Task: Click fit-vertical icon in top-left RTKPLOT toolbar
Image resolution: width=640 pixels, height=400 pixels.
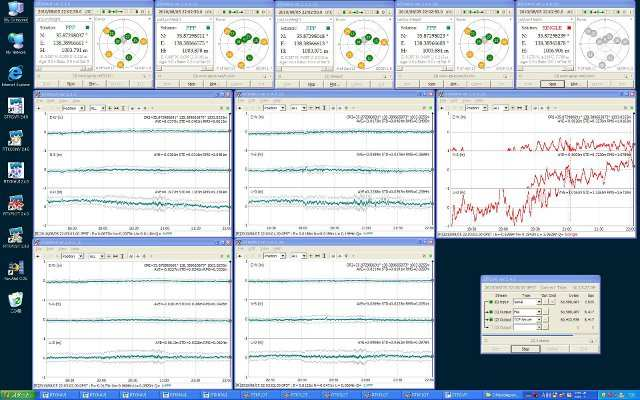Action: pos(123,108)
